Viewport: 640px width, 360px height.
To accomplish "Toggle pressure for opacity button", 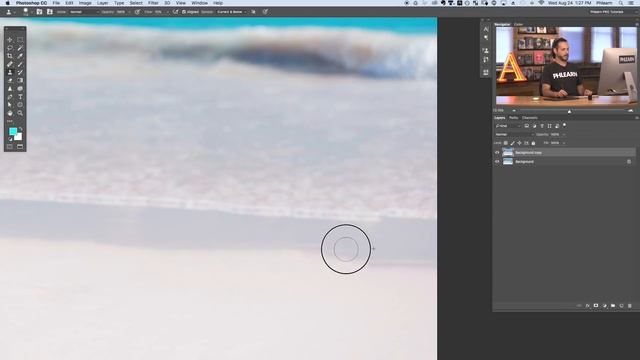I will (x=138, y=12).
